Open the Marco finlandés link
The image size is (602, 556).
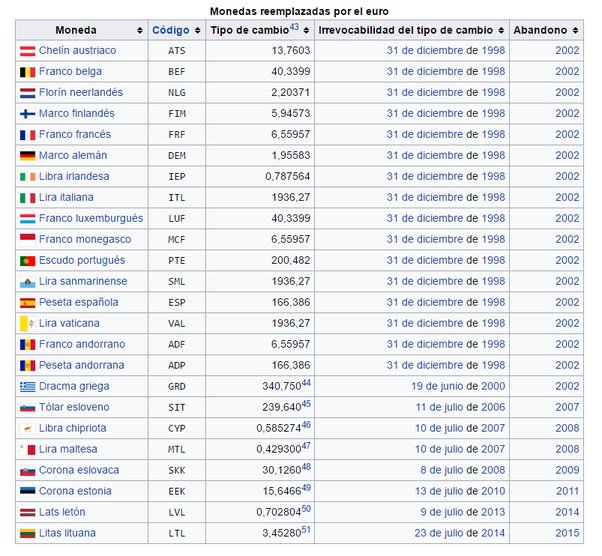[77, 113]
